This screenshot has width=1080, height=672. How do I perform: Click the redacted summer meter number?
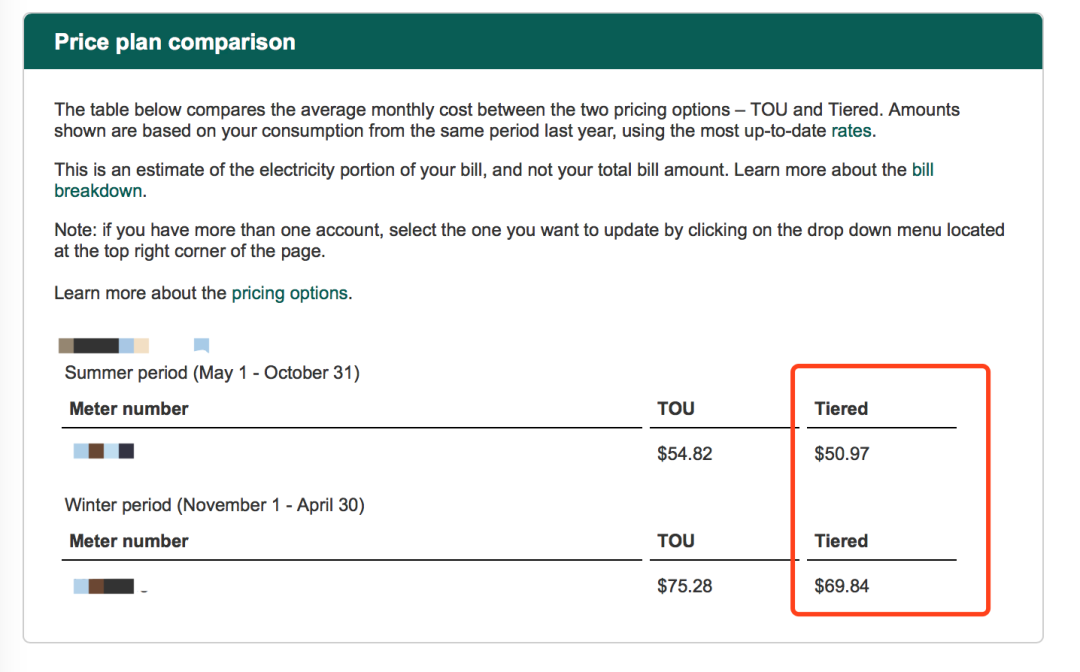[x=104, y=452]
